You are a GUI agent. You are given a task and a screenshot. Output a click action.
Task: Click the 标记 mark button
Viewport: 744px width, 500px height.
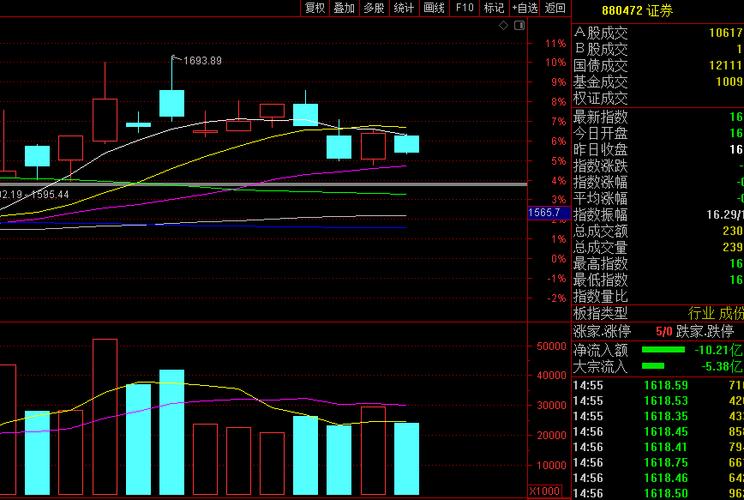point(494,8)
